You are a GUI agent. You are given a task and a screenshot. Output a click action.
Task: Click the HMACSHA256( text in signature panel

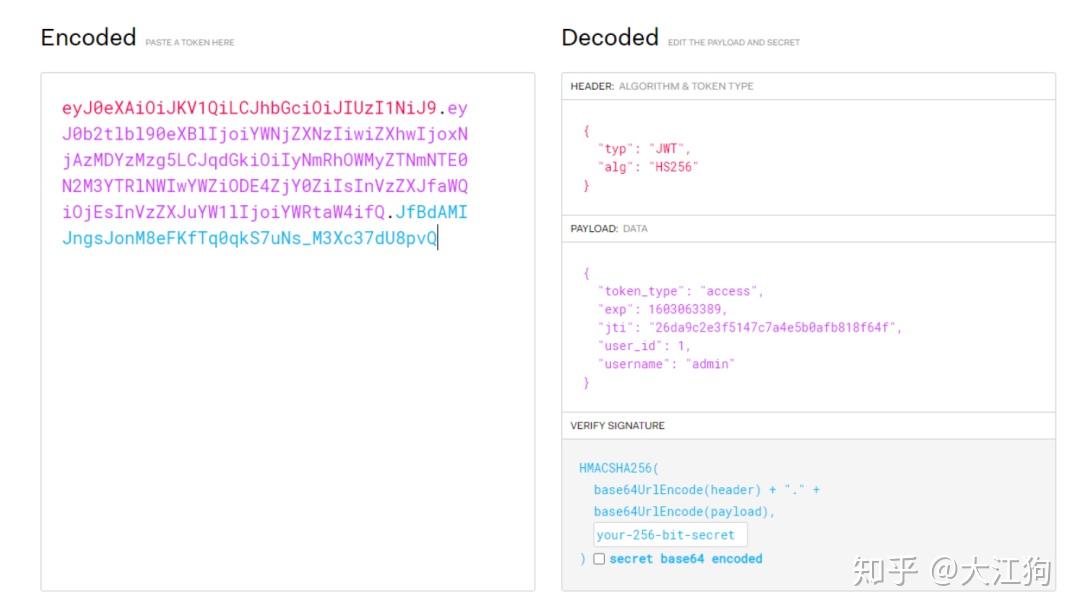(620, 468)
